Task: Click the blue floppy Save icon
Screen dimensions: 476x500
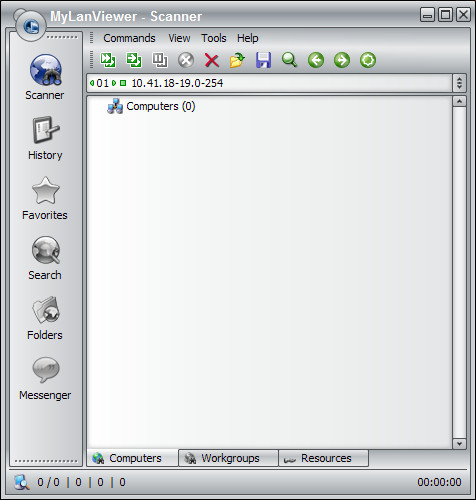Action: click(x=263, y=60)
